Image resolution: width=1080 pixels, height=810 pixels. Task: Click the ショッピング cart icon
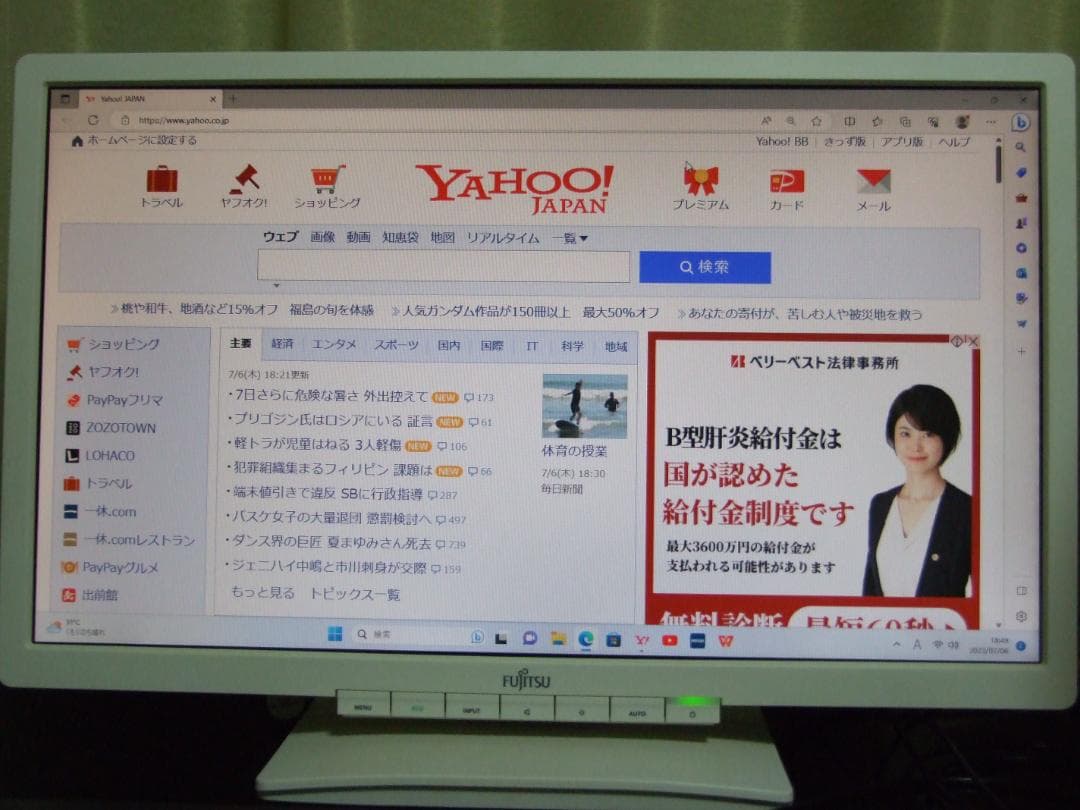click(327, 180)
